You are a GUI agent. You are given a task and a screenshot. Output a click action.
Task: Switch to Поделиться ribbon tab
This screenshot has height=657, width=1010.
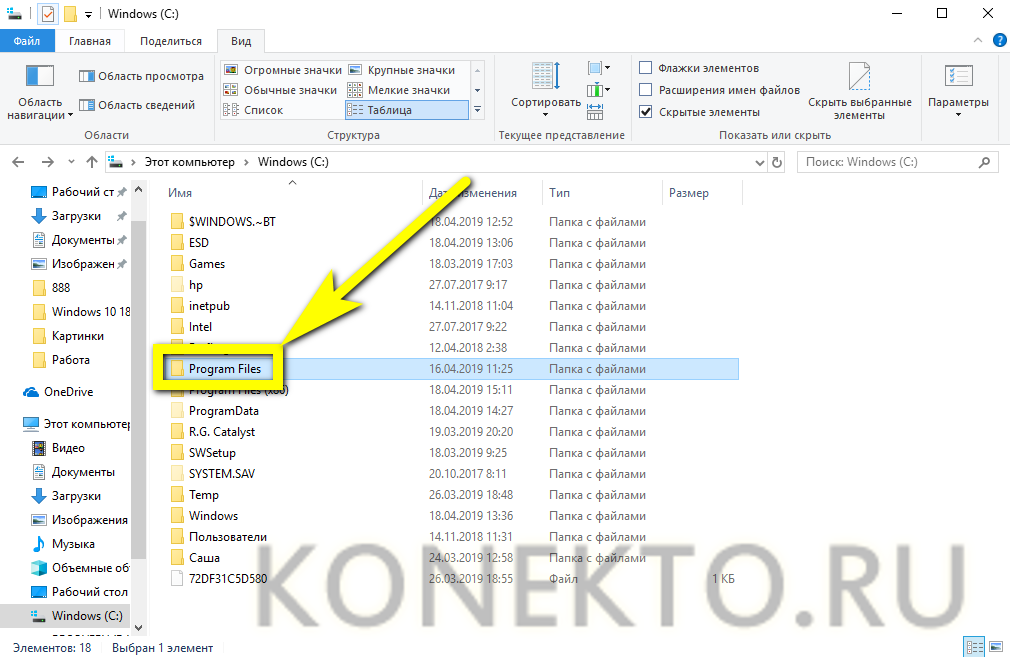tap(171, 41)
